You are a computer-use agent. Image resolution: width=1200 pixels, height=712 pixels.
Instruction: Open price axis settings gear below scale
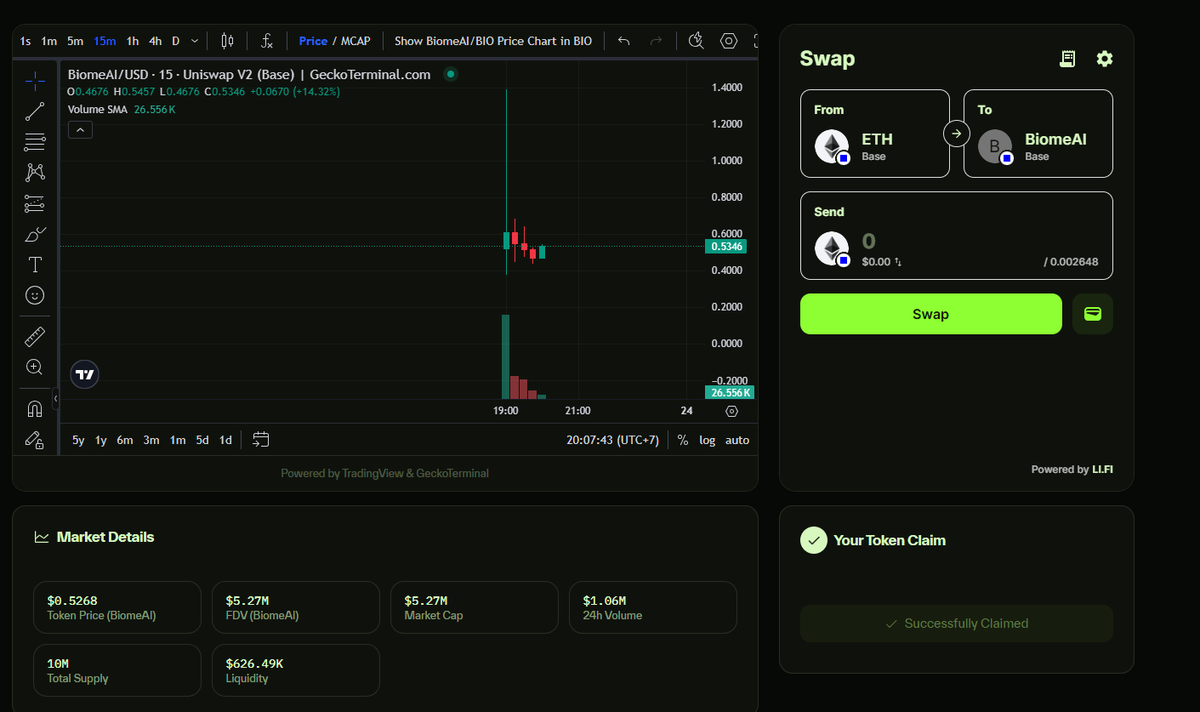click(732, 411)
